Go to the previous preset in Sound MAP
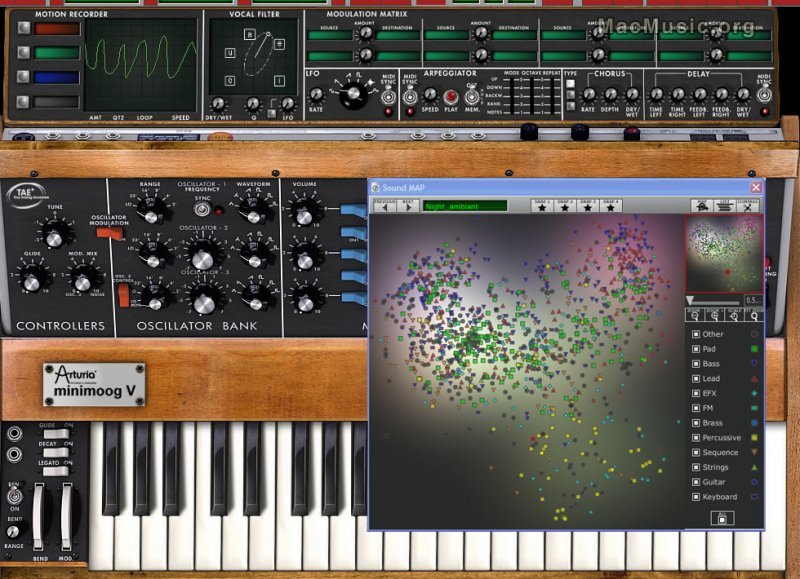Screen dimensions: 800x579 click(x=385, y=206)
